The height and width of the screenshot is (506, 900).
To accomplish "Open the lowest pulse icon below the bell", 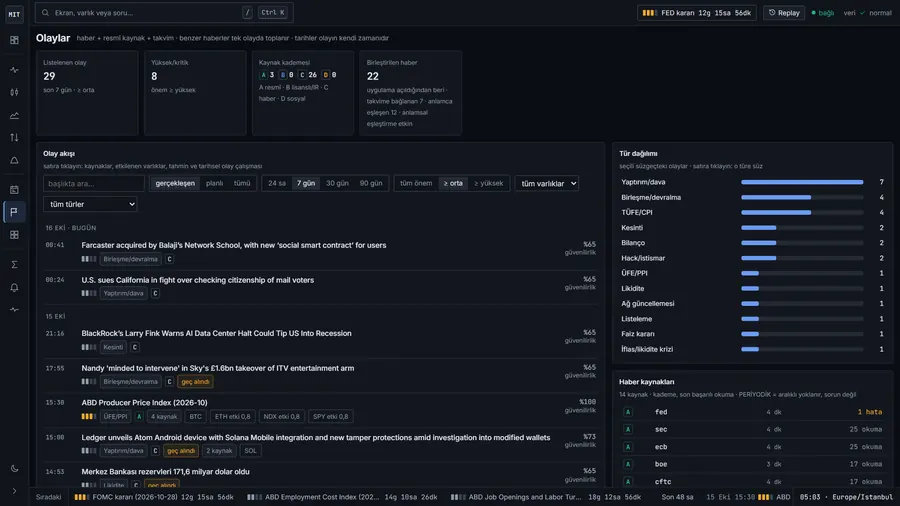I will (x=14, y=310).
